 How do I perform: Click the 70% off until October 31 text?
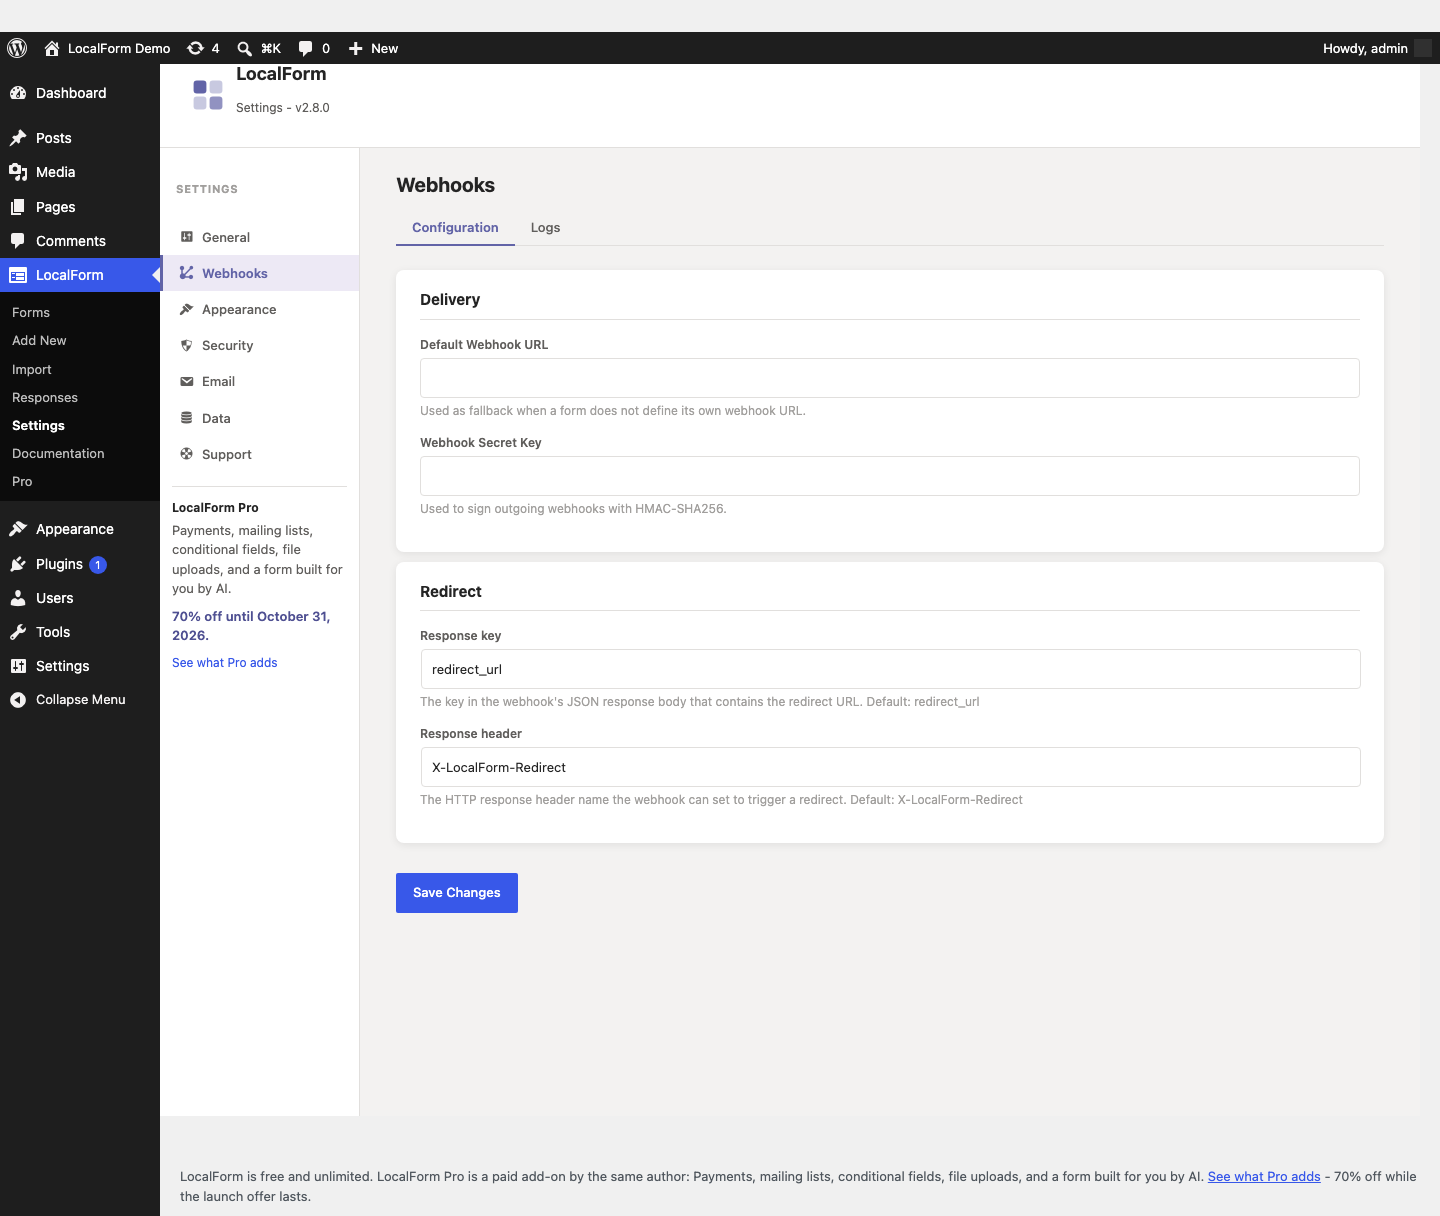(251, 626)
